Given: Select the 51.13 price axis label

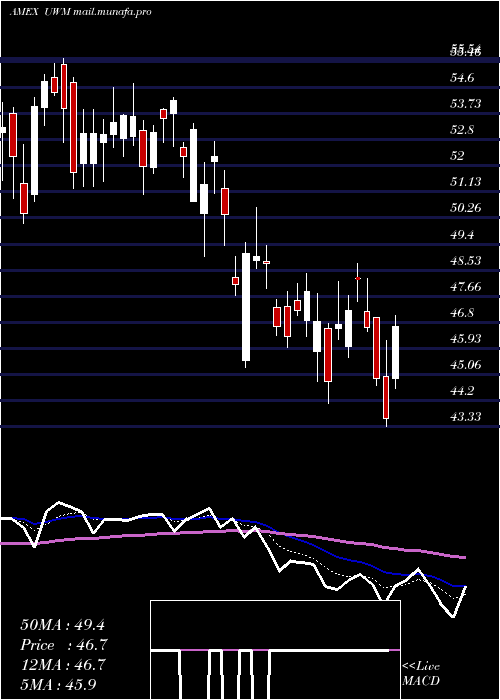Looking at the screenshot, I should (x=467, y=182).
